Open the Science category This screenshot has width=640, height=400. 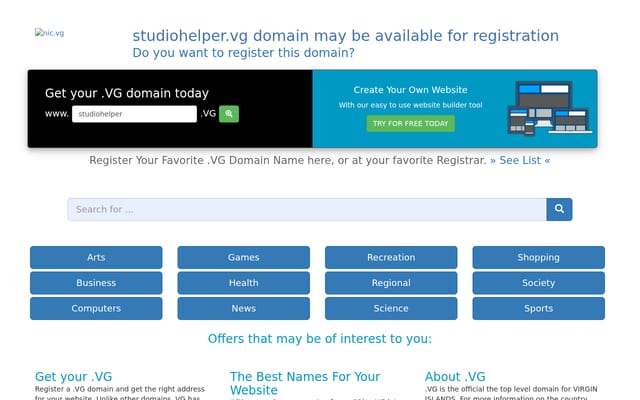[x=391, y=308]
